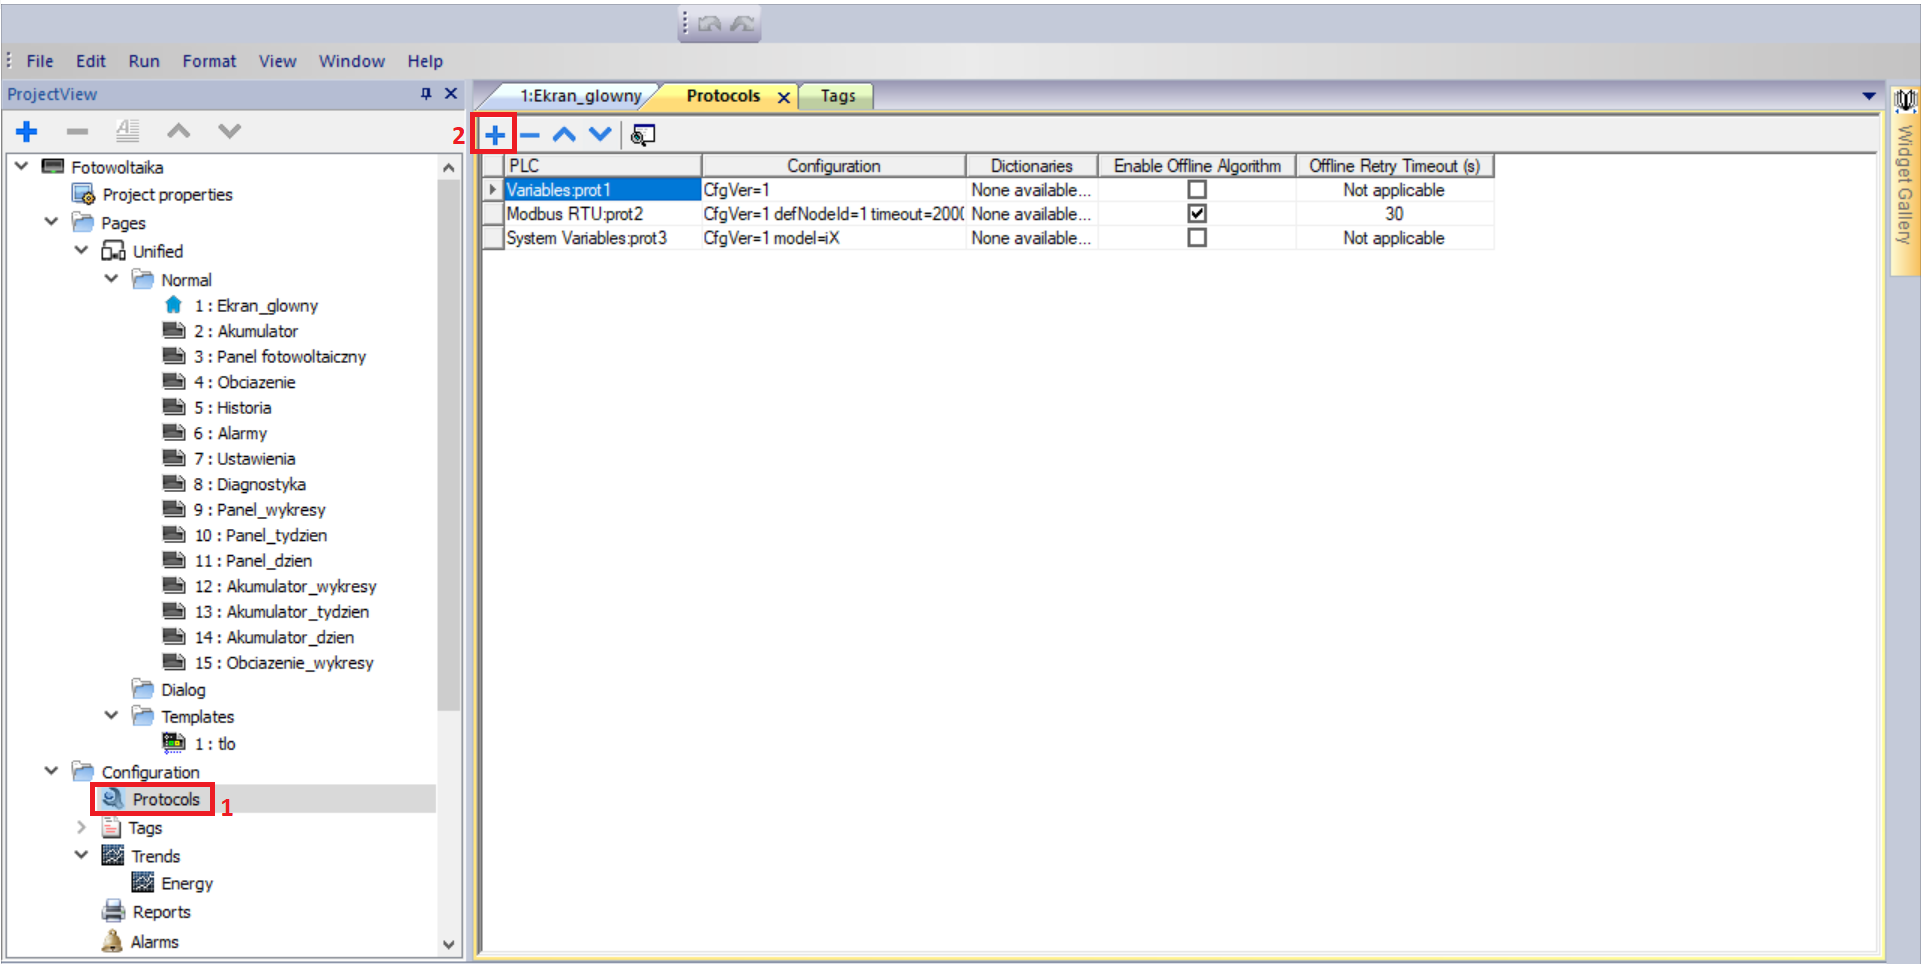Screen dimensions: 1921x964
Task: Collapse the Templates folder
Action: [x=111, y=716]
